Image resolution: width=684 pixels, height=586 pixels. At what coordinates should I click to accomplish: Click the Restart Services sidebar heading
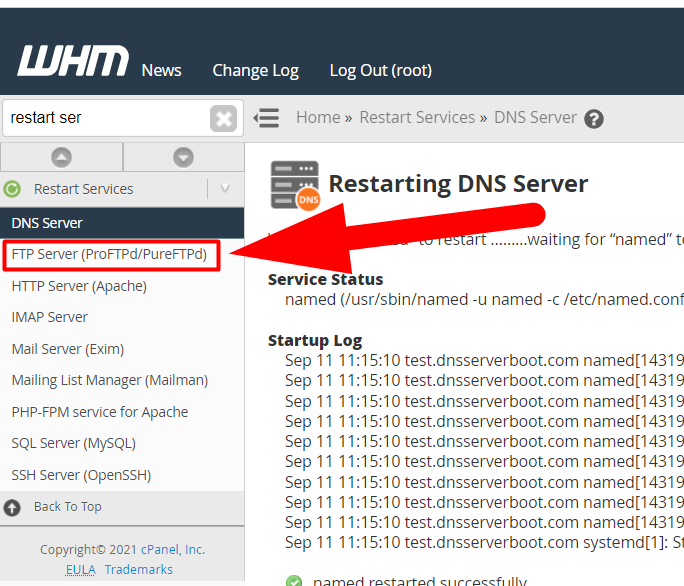click(x=83, y=189)
